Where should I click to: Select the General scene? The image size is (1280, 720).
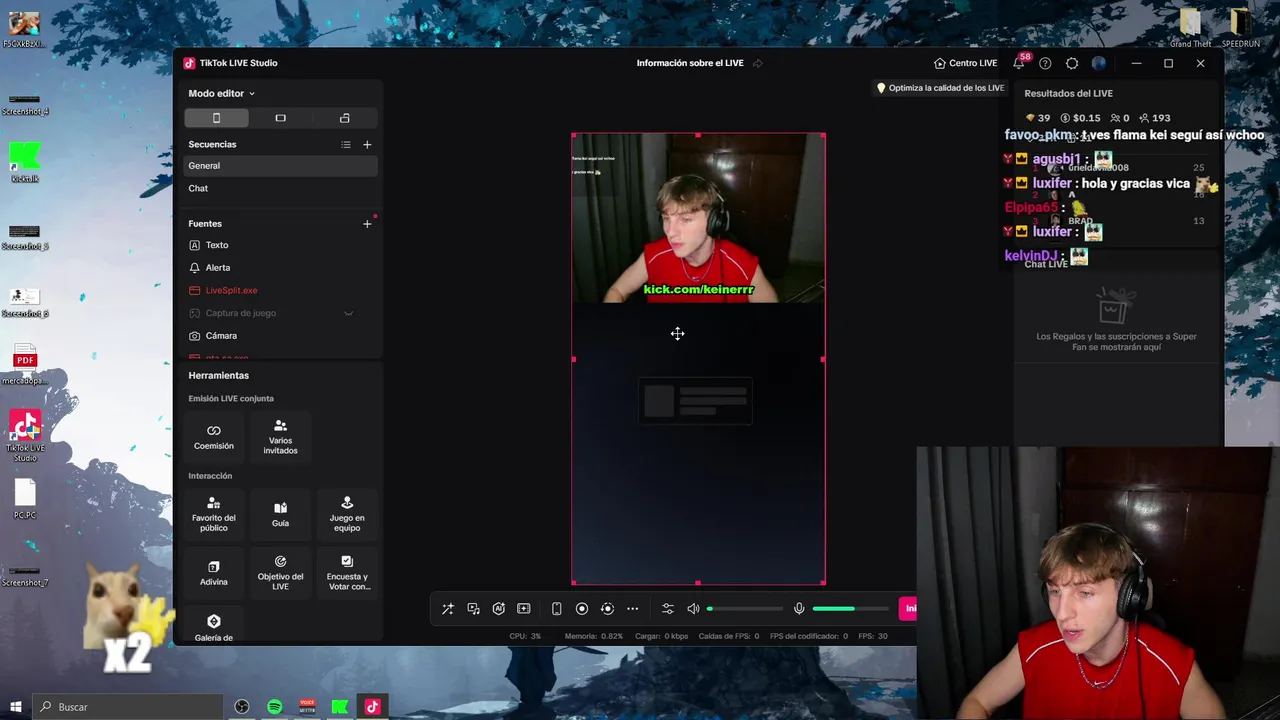280,166
